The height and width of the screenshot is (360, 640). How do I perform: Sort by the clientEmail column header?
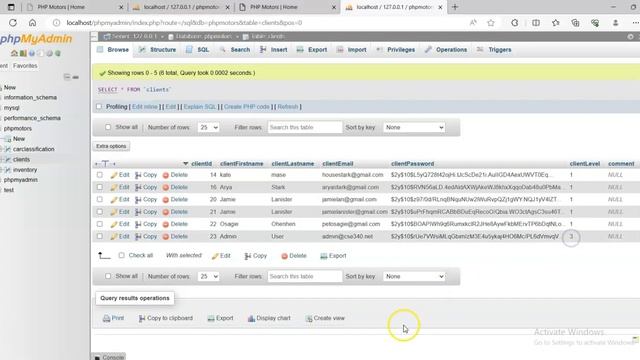tap(338, 164)
